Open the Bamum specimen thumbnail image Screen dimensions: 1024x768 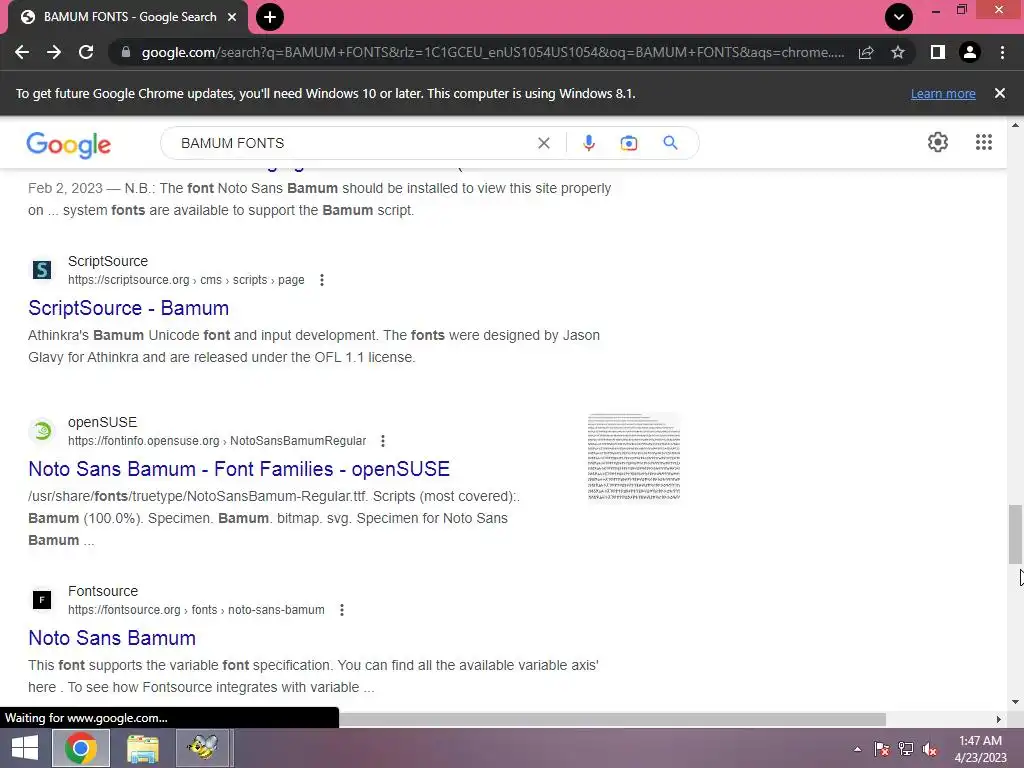(x=634, y=457)
